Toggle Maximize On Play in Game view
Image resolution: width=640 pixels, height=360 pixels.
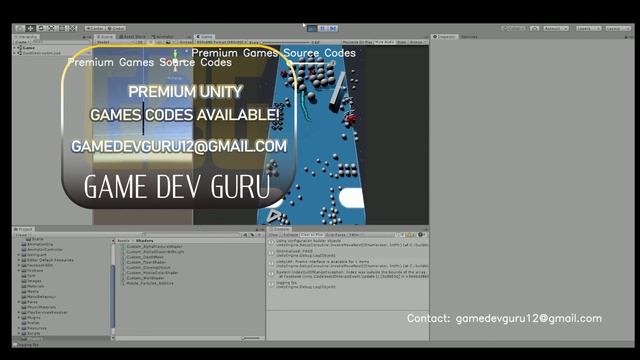358,42
